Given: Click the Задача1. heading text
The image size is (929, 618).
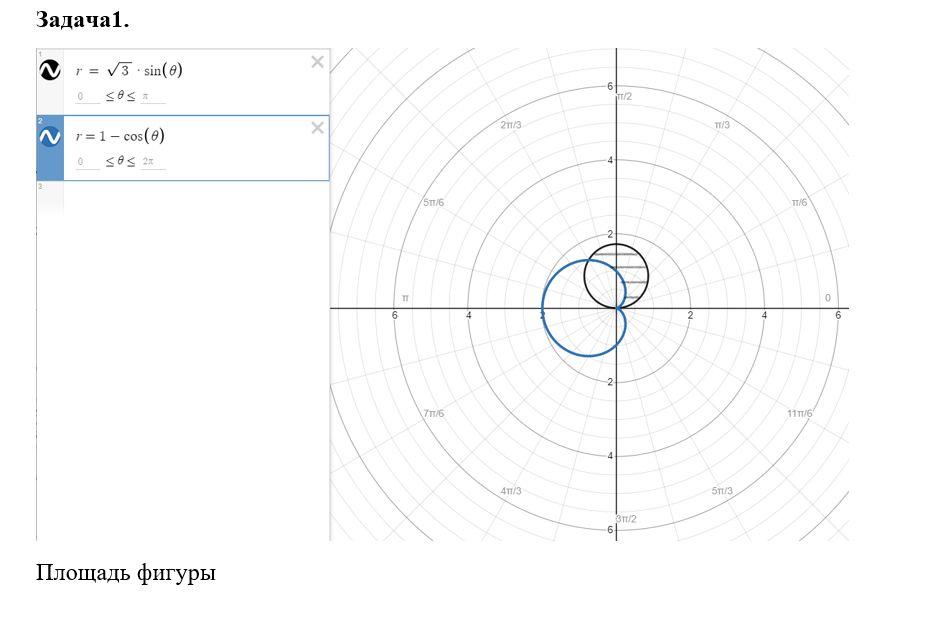Looking at the screenshot, I should (82, 19).
